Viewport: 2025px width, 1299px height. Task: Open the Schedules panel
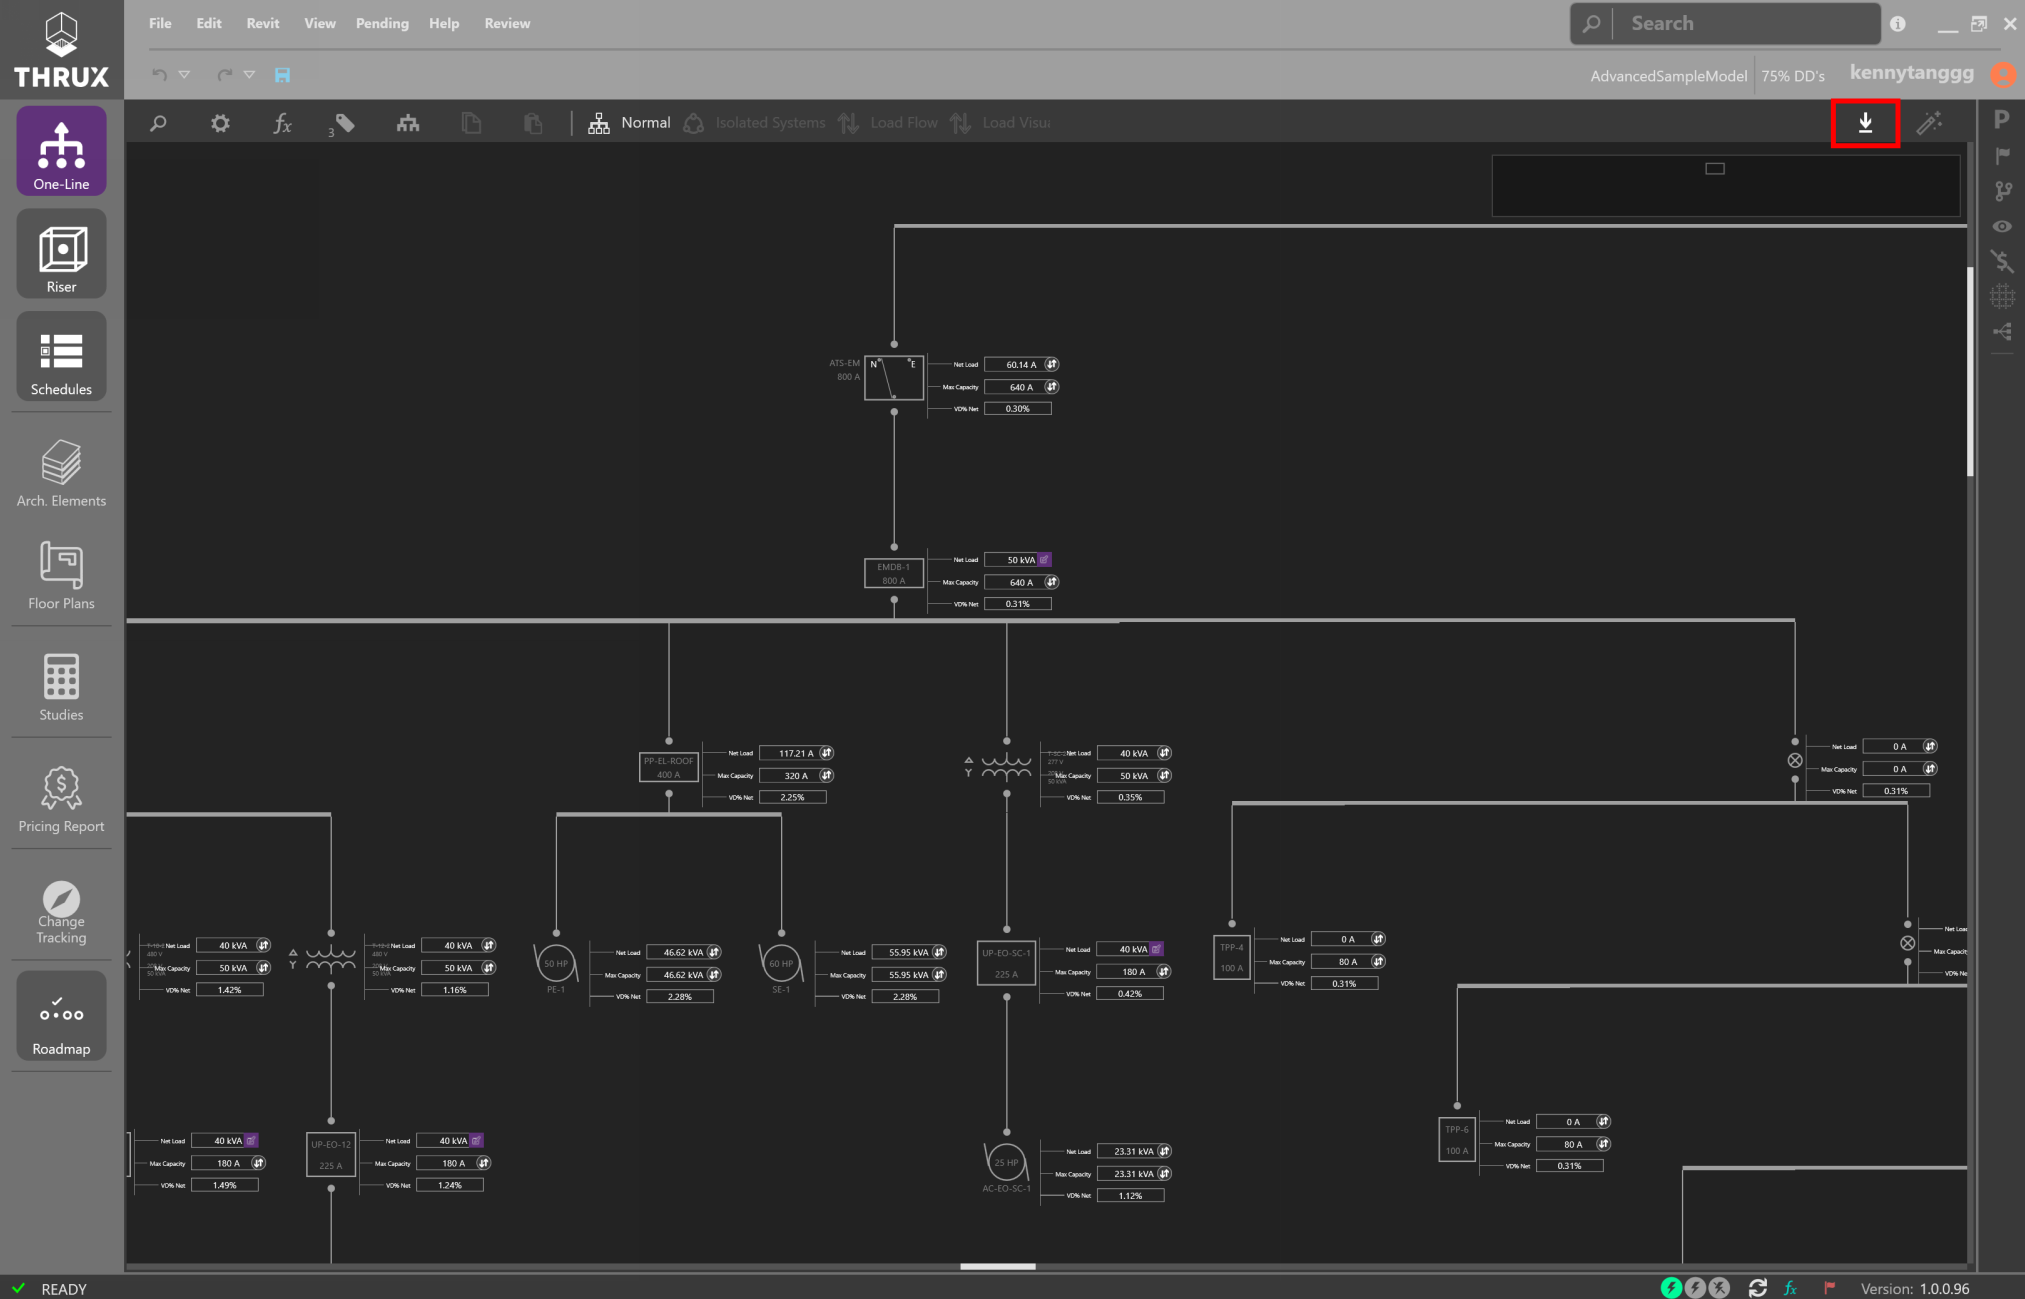pos(61,356)
